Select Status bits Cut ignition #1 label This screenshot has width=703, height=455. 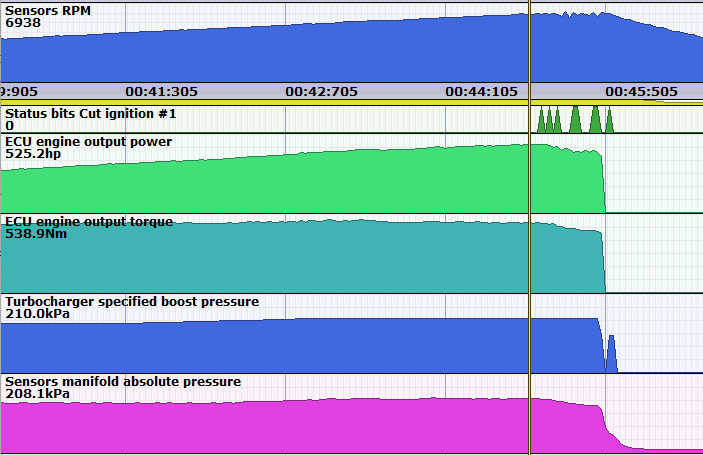tap(91, 114)
